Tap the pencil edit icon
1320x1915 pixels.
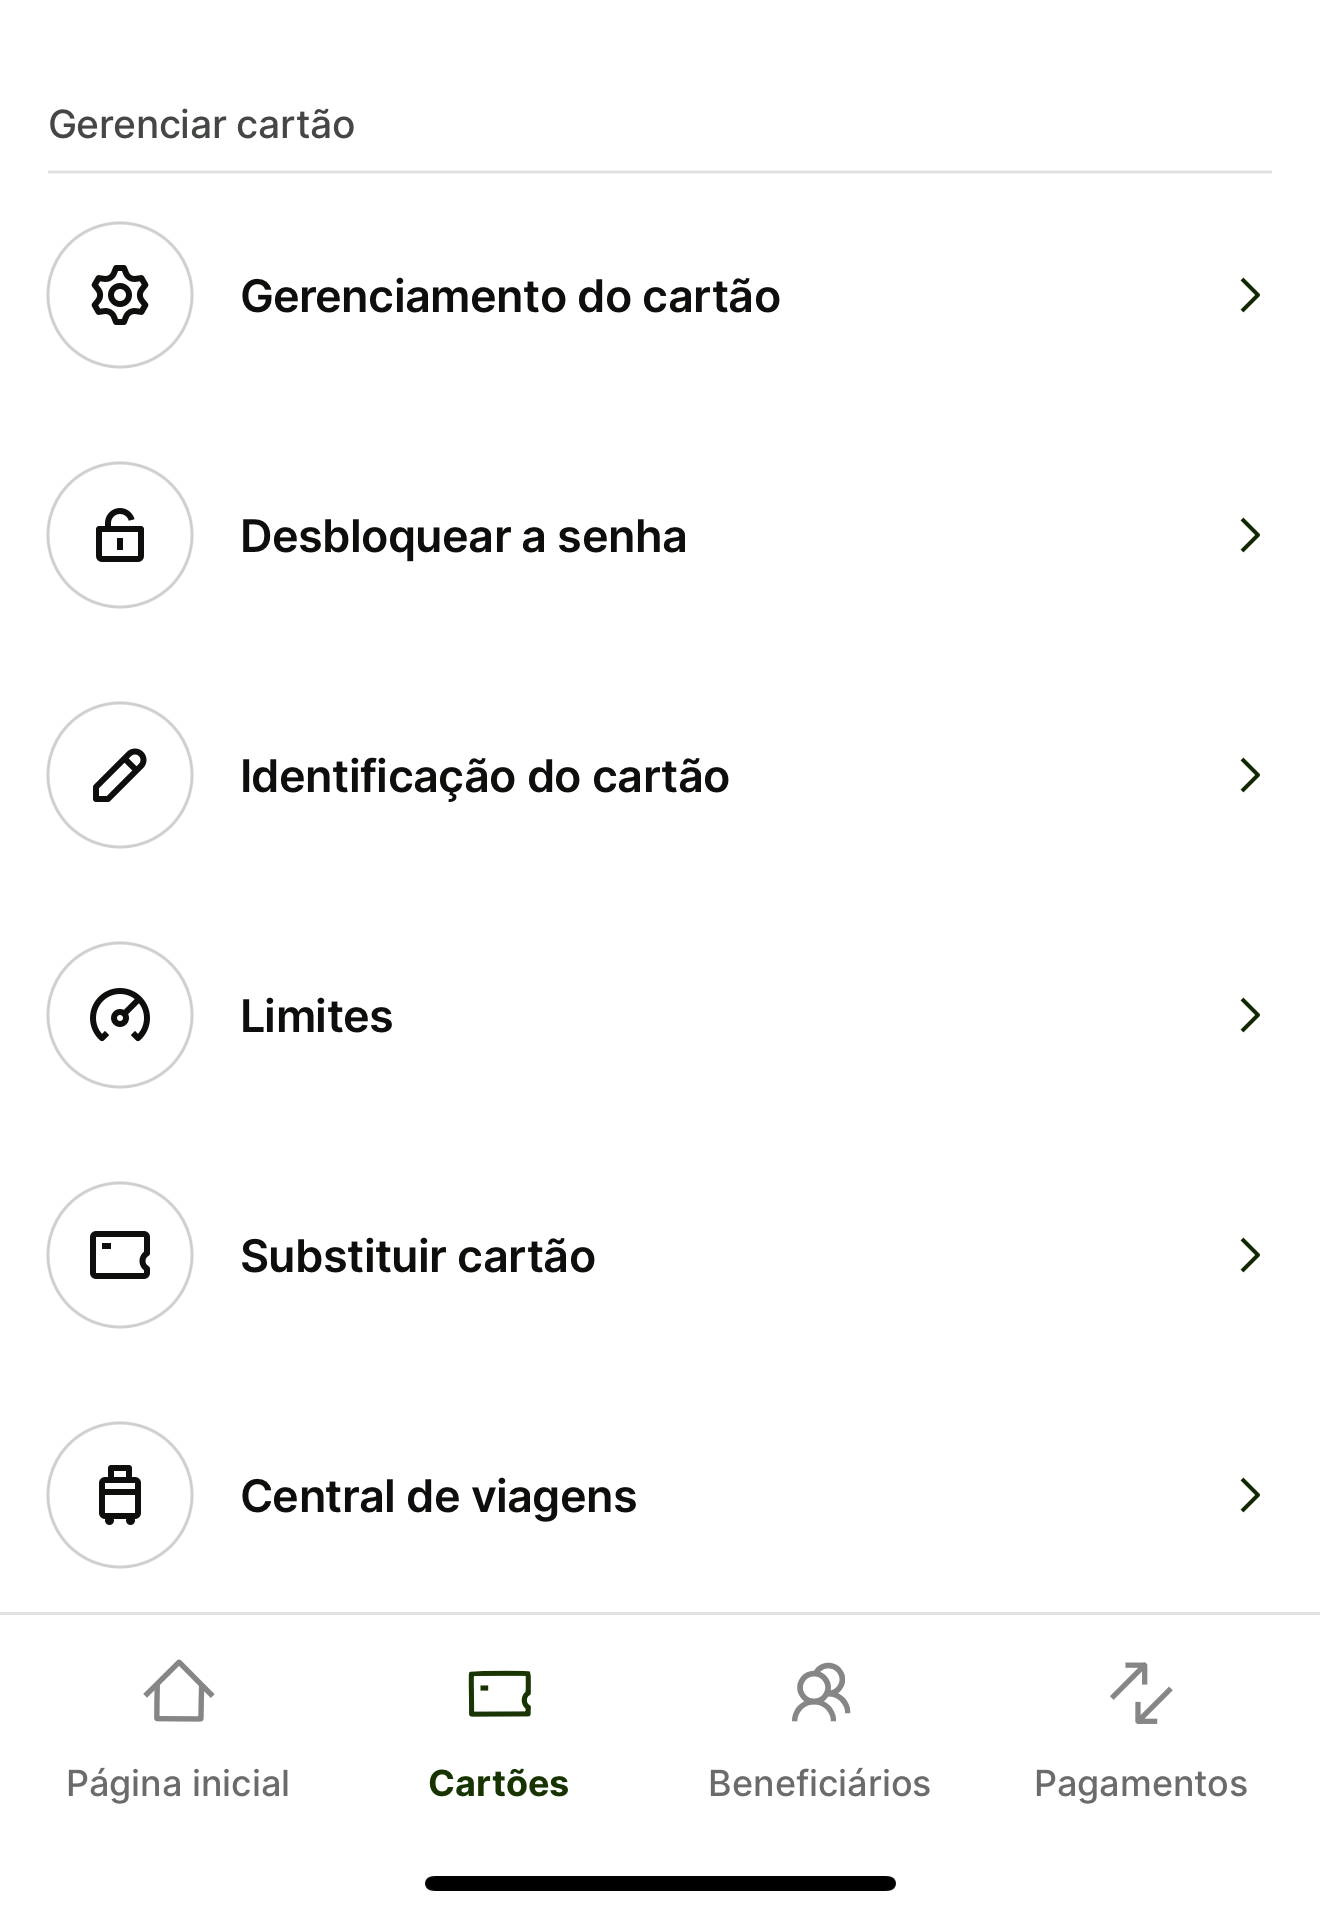[x=120, y=775]
